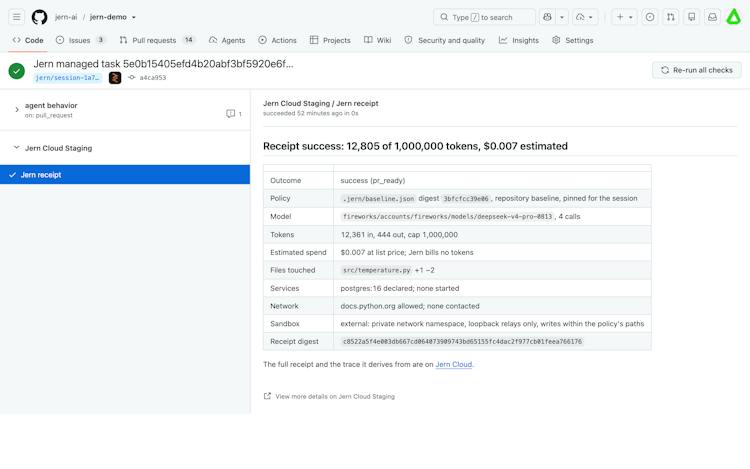Open the hamburger navigation menu
Image resolution: width=750 pixels, height=469 pixels.
(16, 17)
